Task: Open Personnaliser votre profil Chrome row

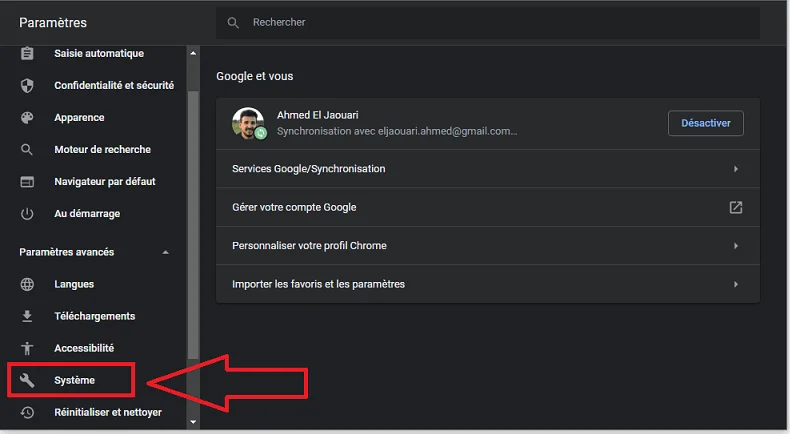Action: (x=488, y=246)
